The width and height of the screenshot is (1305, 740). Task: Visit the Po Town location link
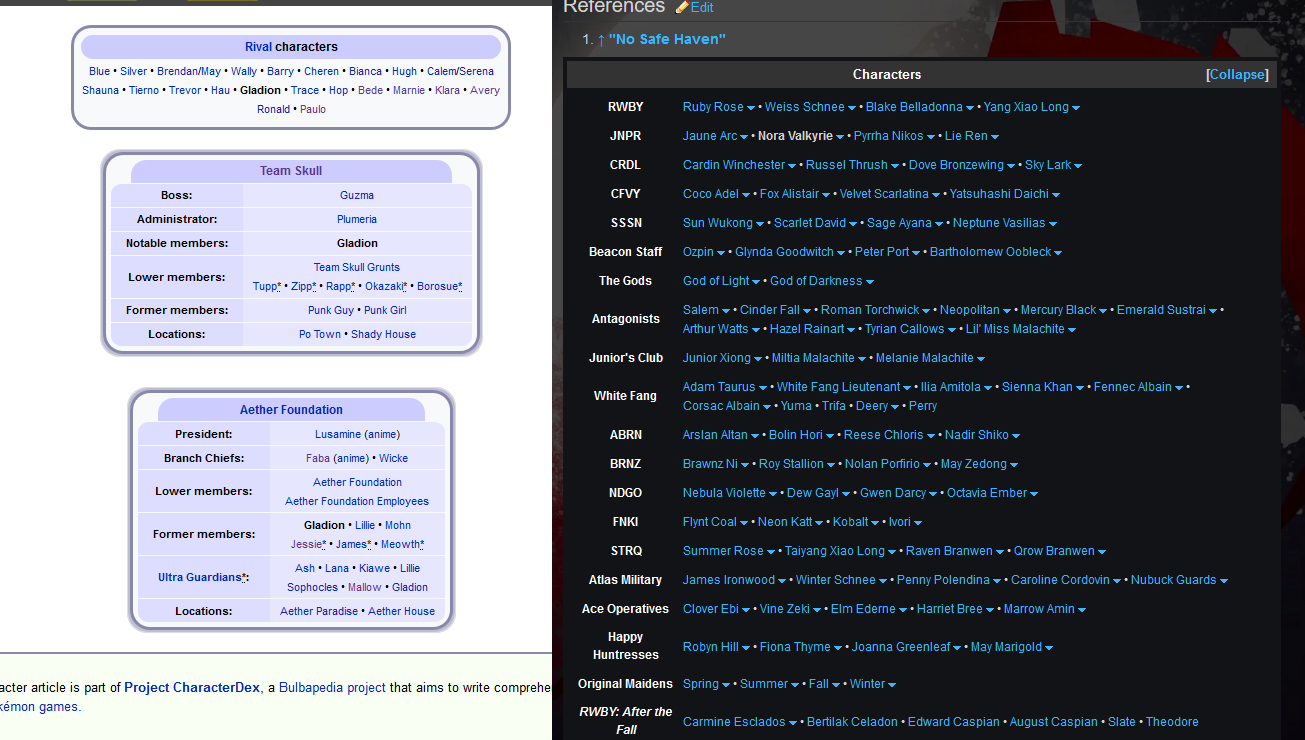tap(319, 333)
